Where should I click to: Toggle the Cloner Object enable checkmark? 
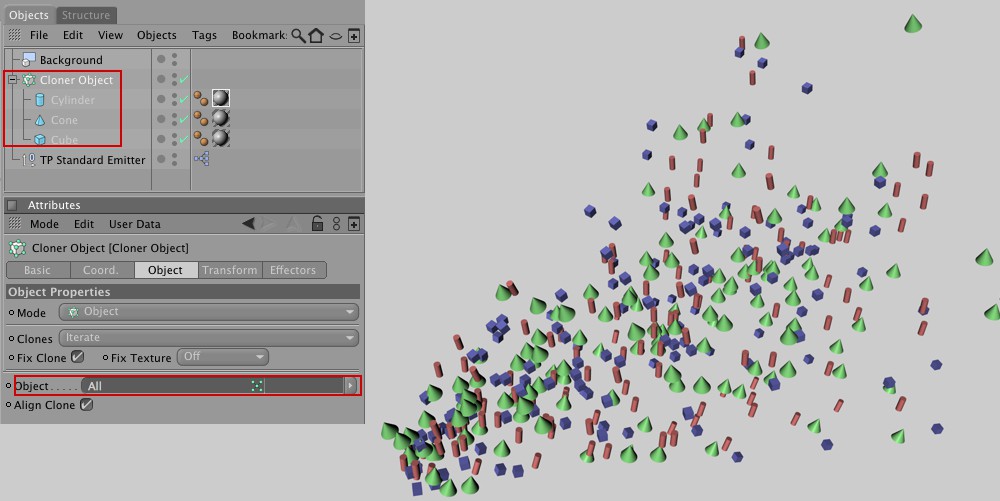tap(183, 80)
